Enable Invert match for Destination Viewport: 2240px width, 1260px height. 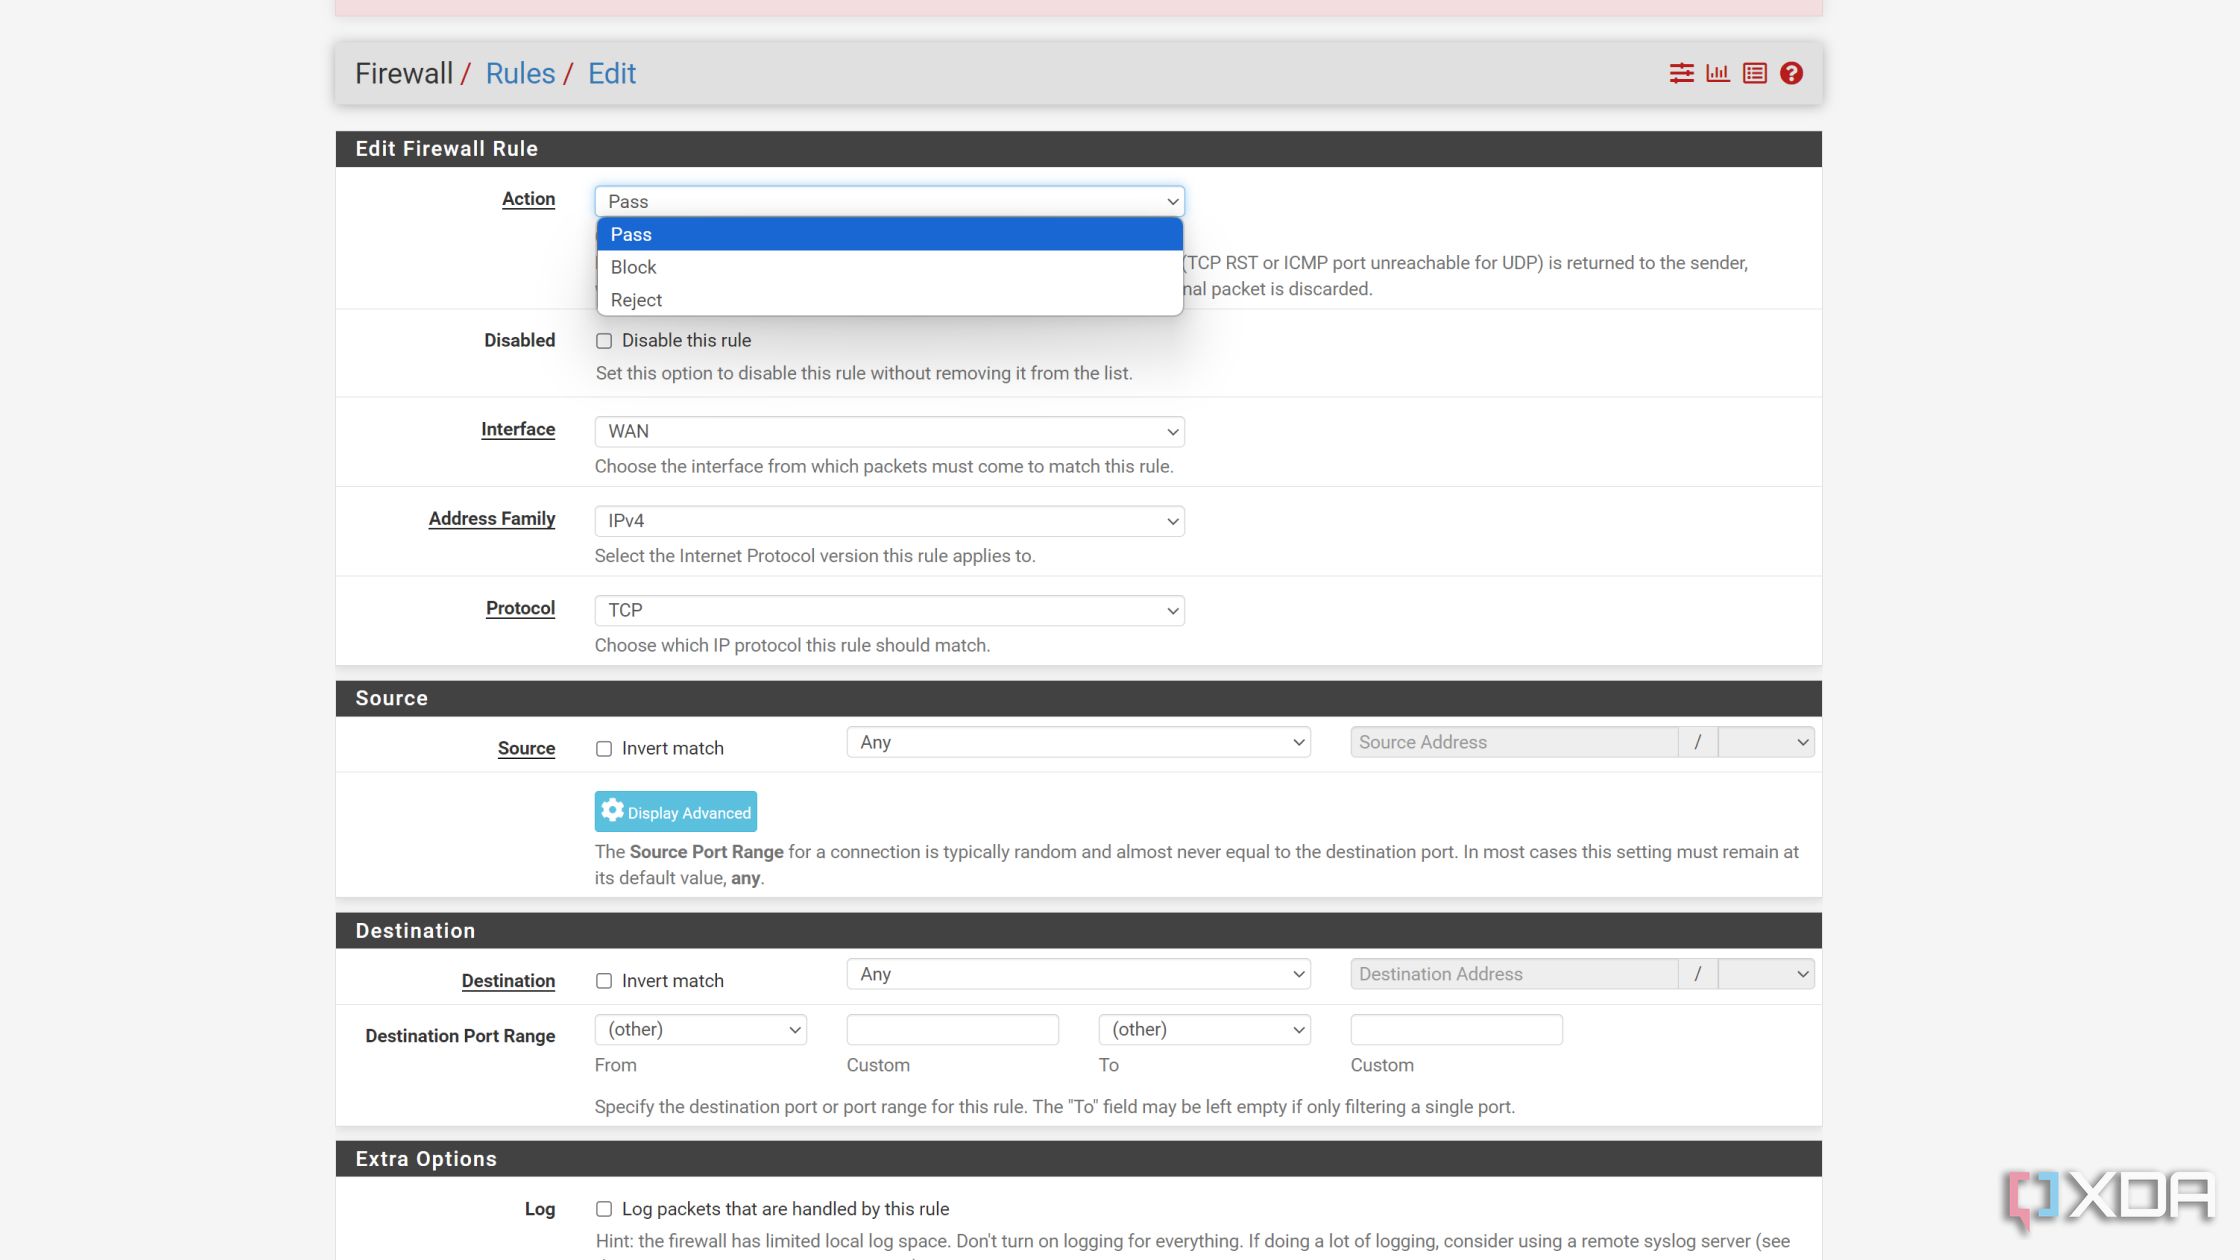[x=603, y=980]
